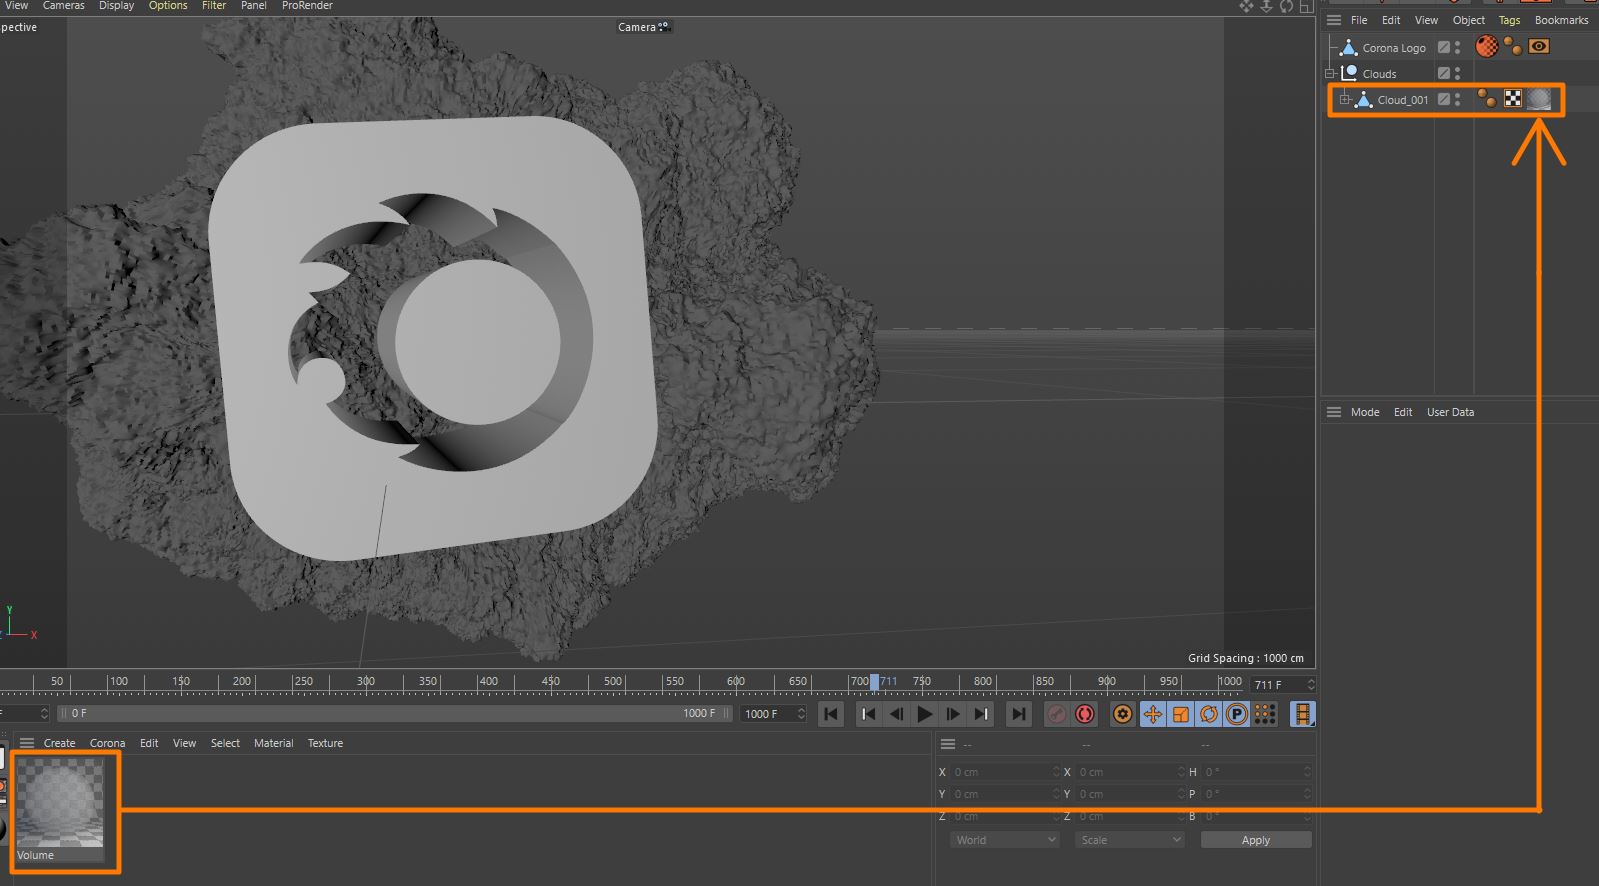Click the timeline playhead at frame 711

(874, 682)
